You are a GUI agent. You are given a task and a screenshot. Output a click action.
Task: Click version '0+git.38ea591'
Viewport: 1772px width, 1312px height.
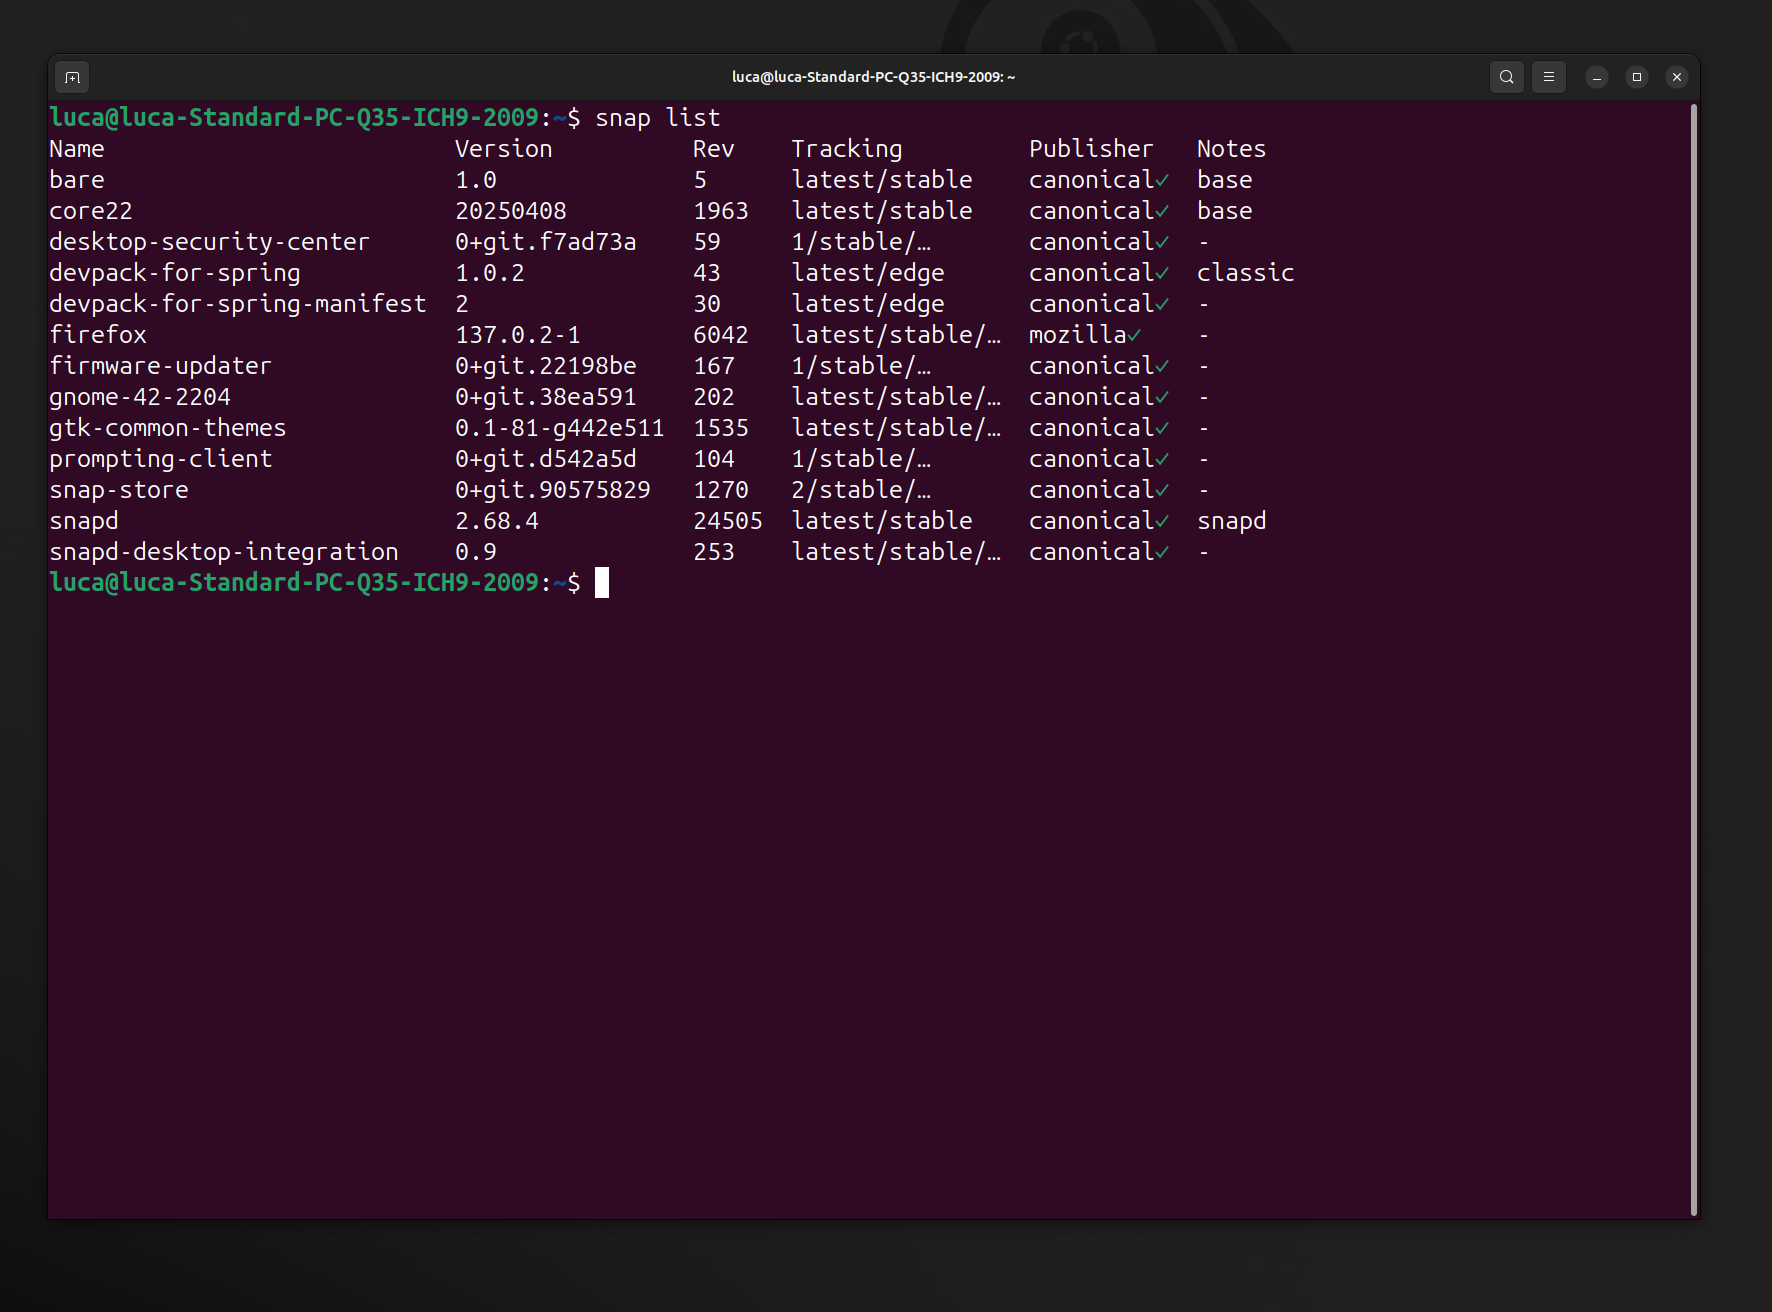click(546, 397)
